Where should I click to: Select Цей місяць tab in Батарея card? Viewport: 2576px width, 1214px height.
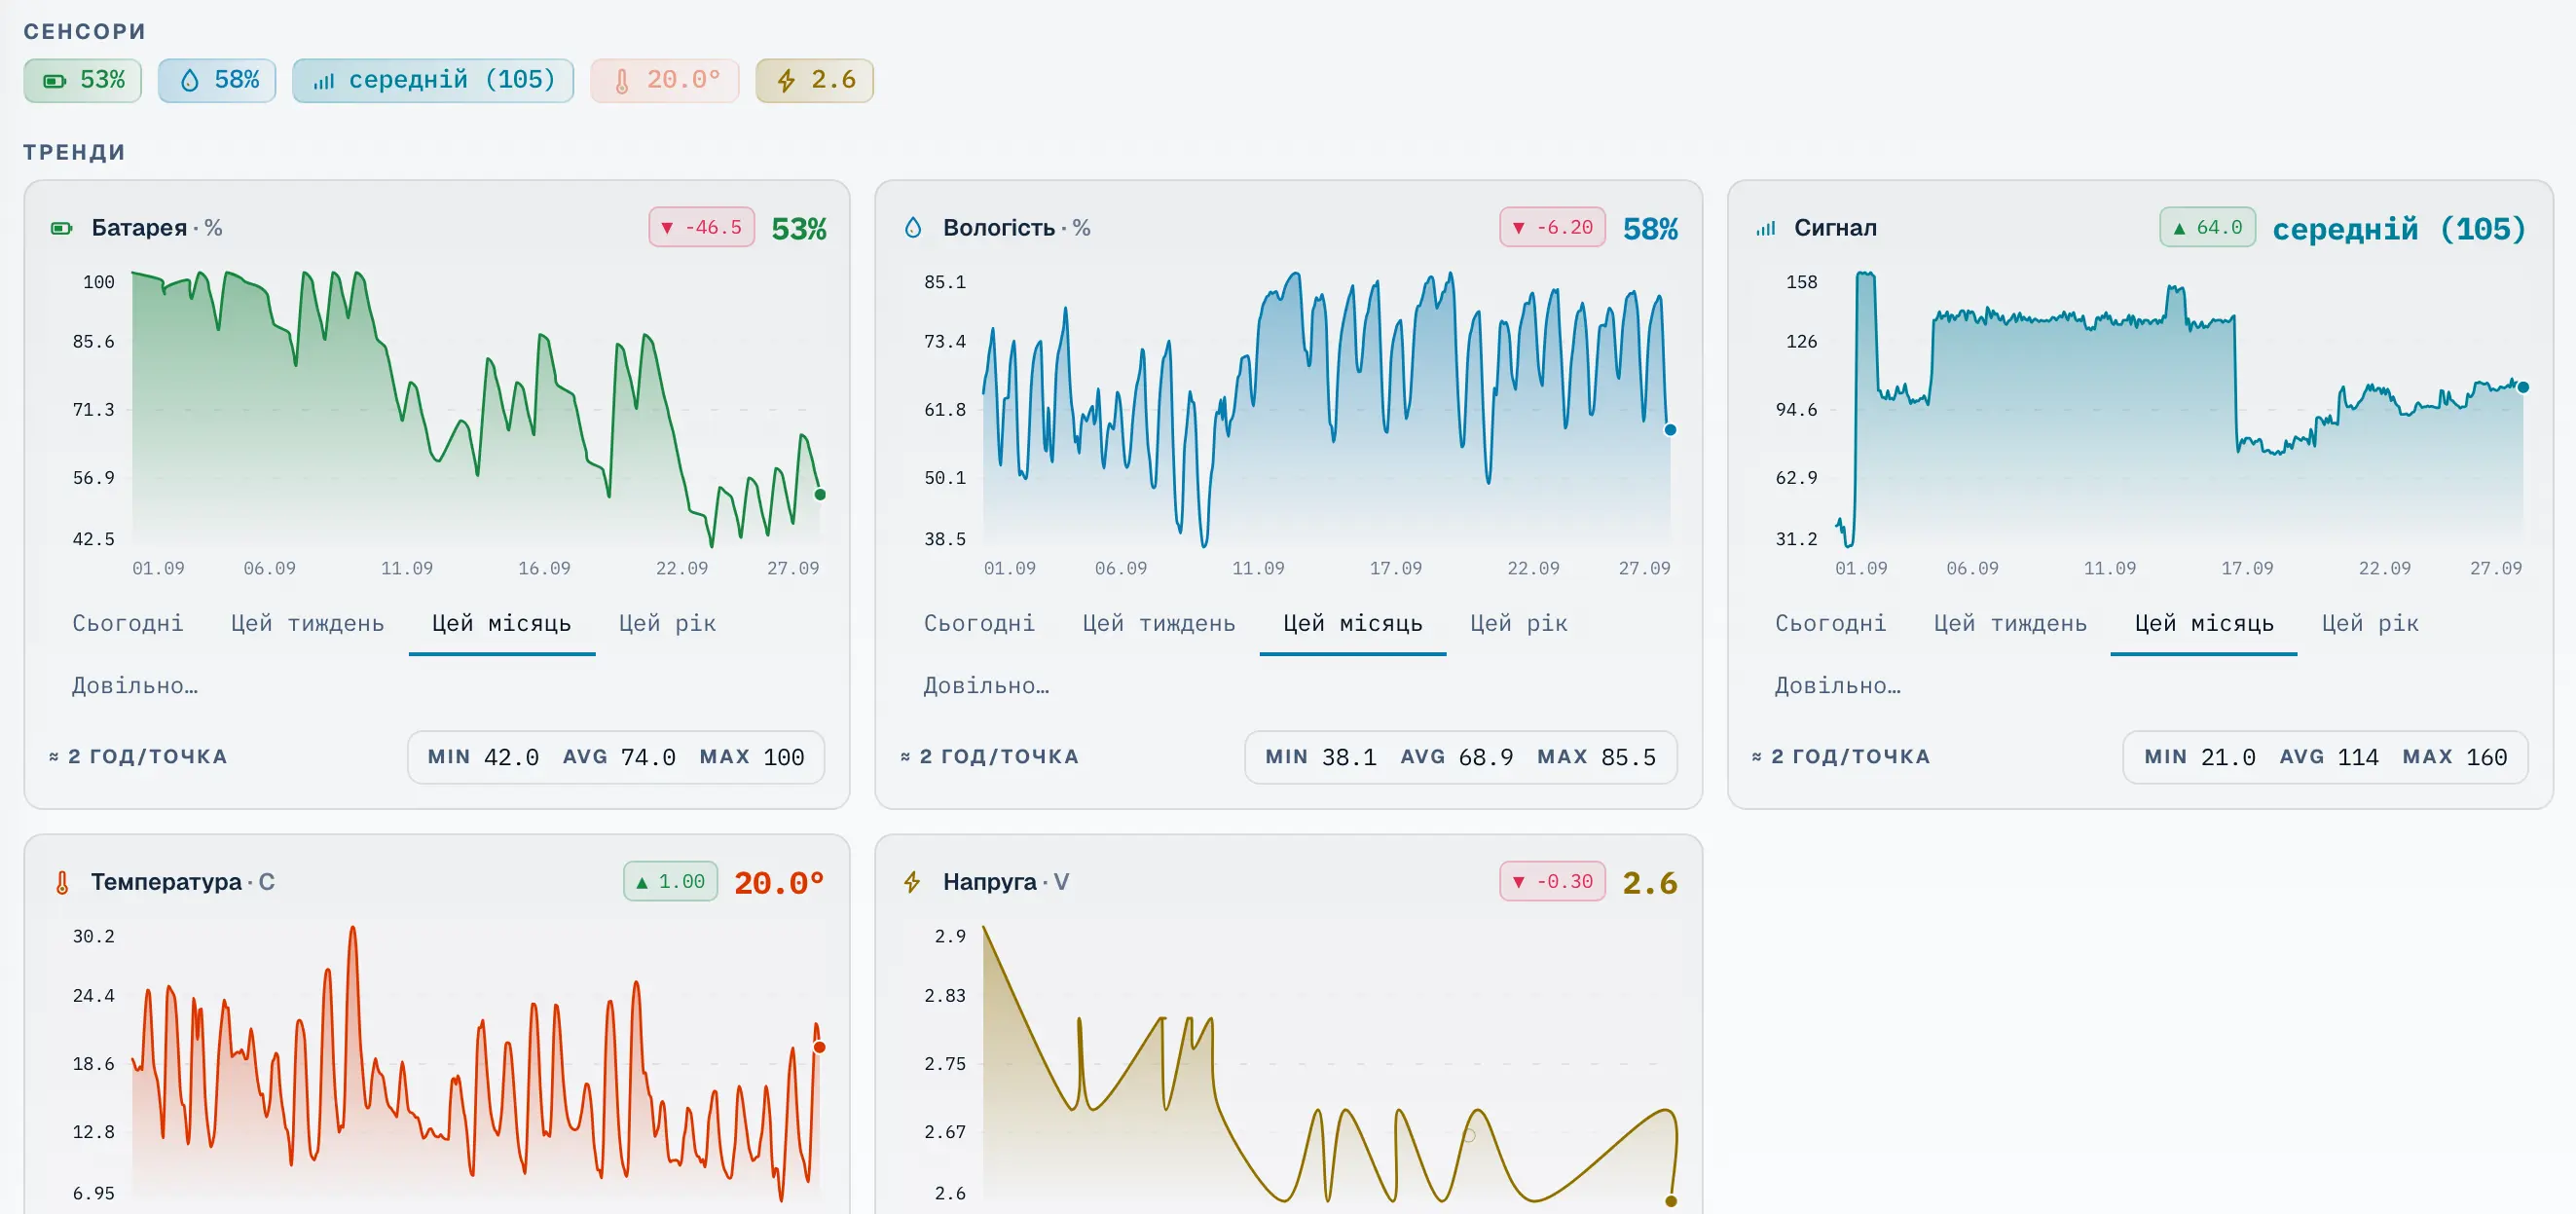tap(502, 624)
